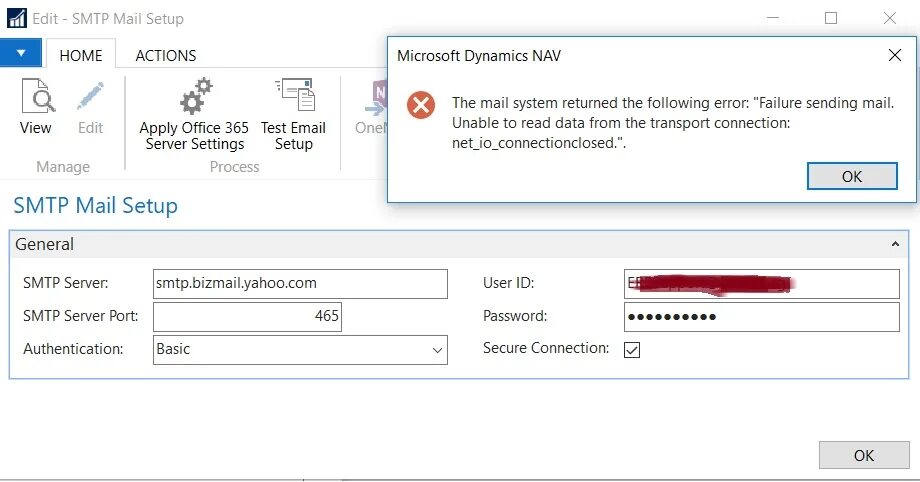Click the red error icon in dialog

pos(421,105)
